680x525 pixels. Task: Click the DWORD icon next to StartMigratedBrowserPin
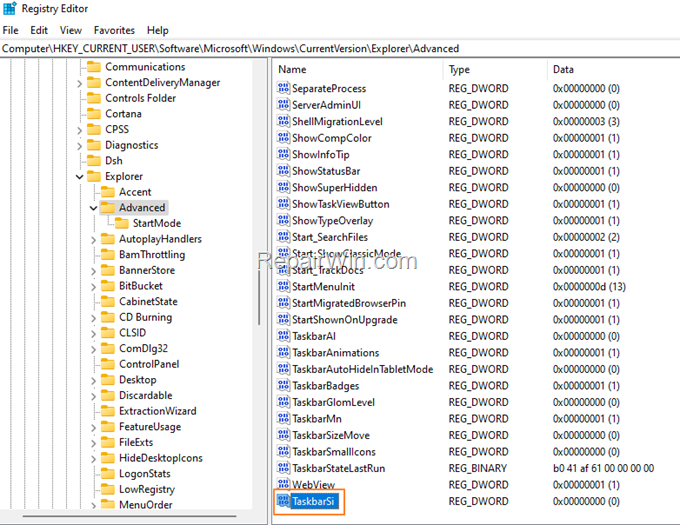[283, 303]
